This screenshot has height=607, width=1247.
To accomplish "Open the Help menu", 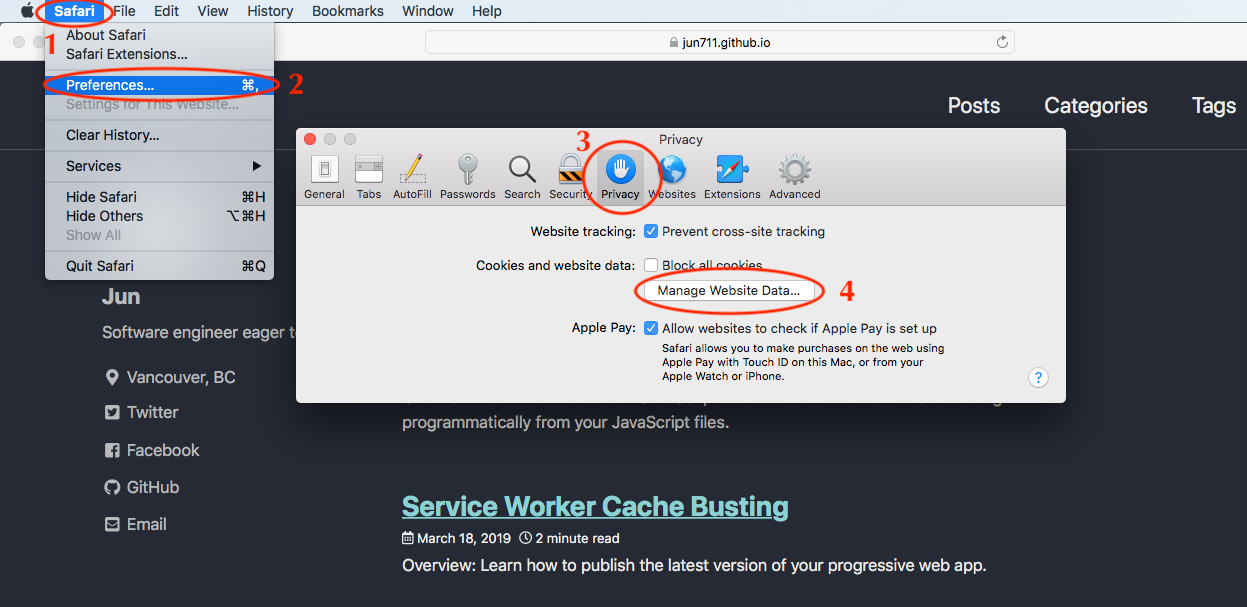I will pos(487,11).
